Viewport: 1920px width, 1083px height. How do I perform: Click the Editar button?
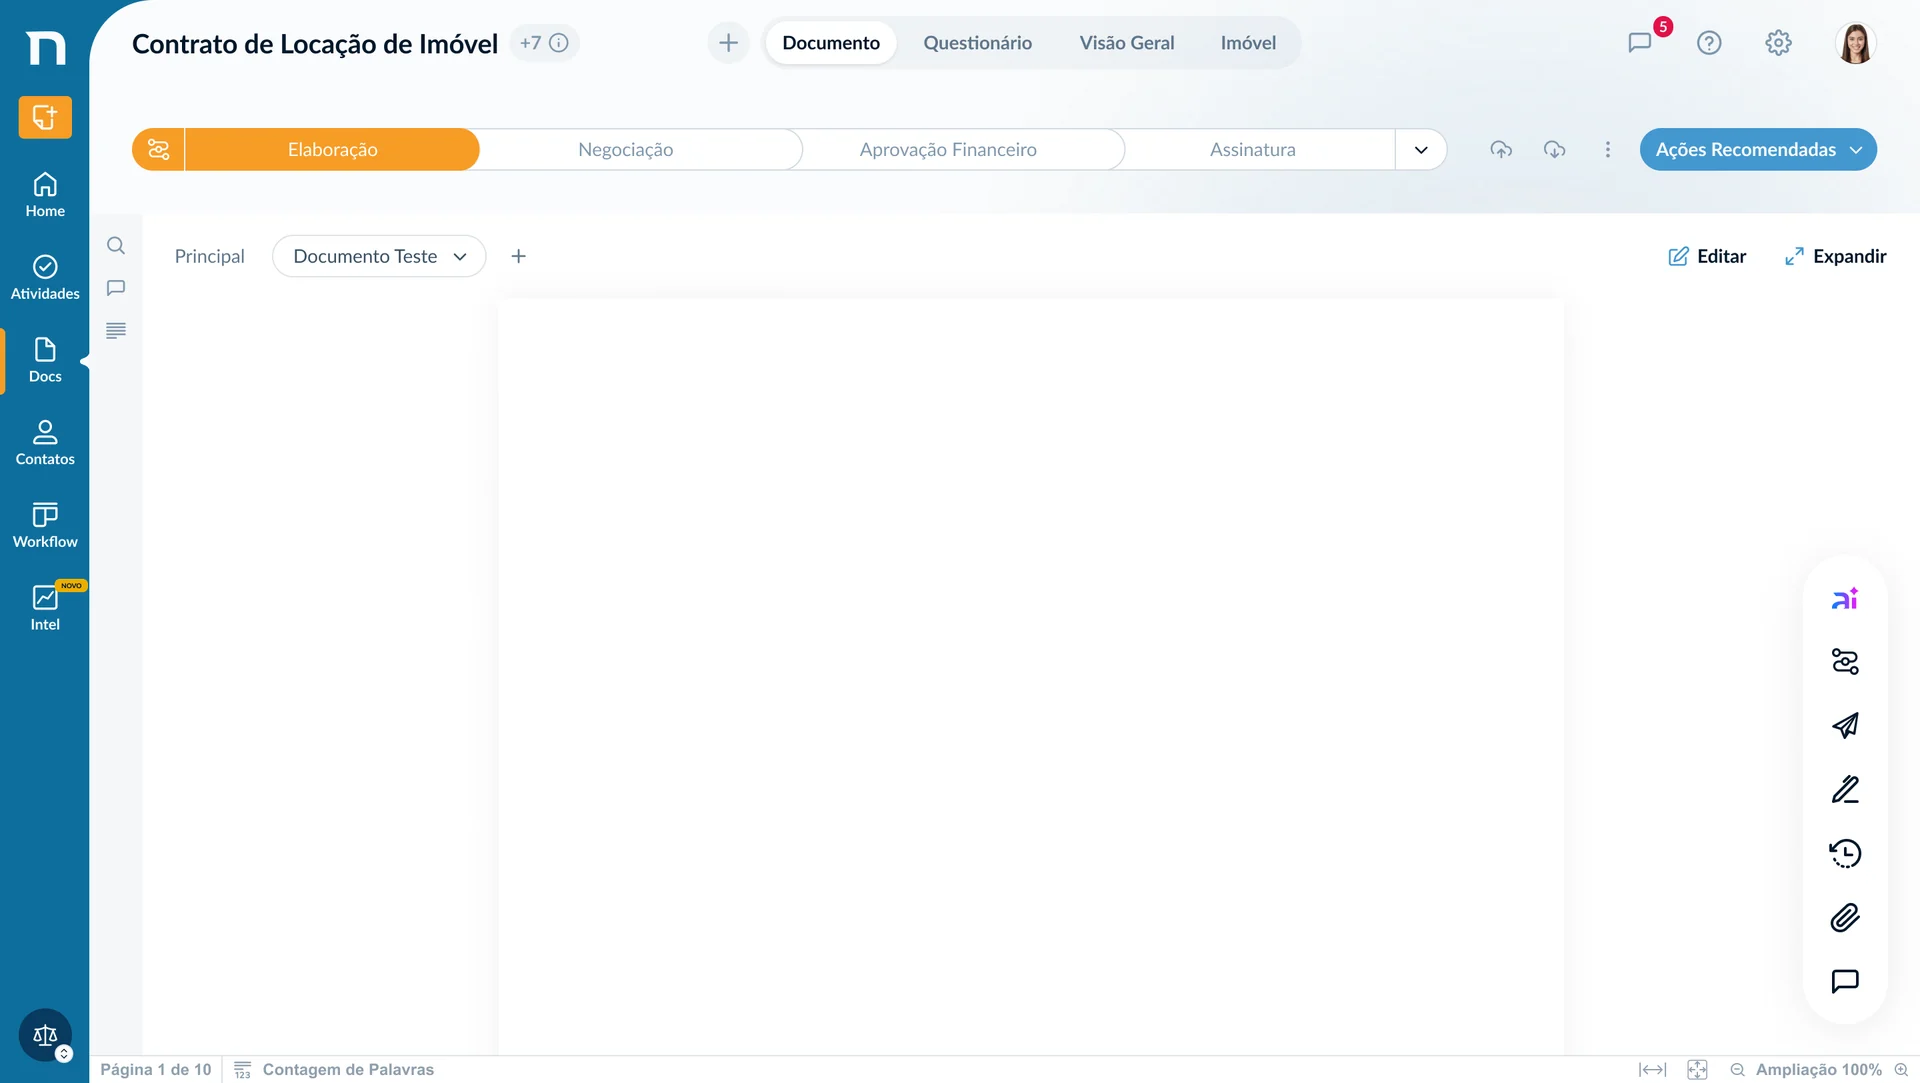tap(1707, 256)
